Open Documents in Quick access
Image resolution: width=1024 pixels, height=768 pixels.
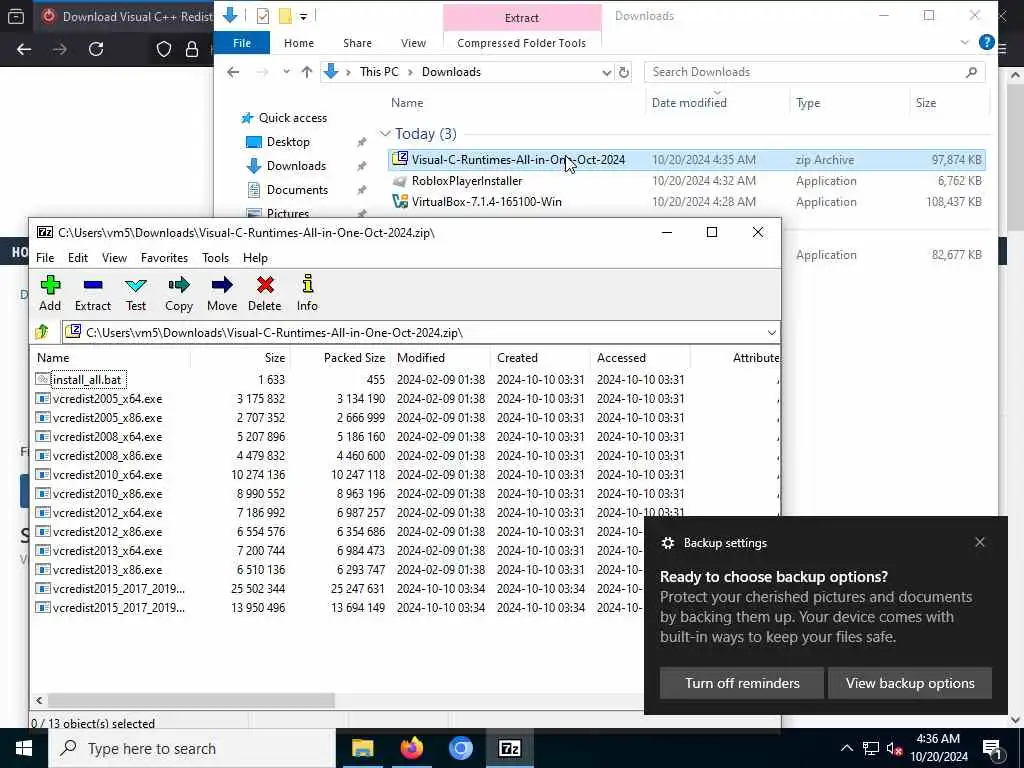click(x=297, y=190)
